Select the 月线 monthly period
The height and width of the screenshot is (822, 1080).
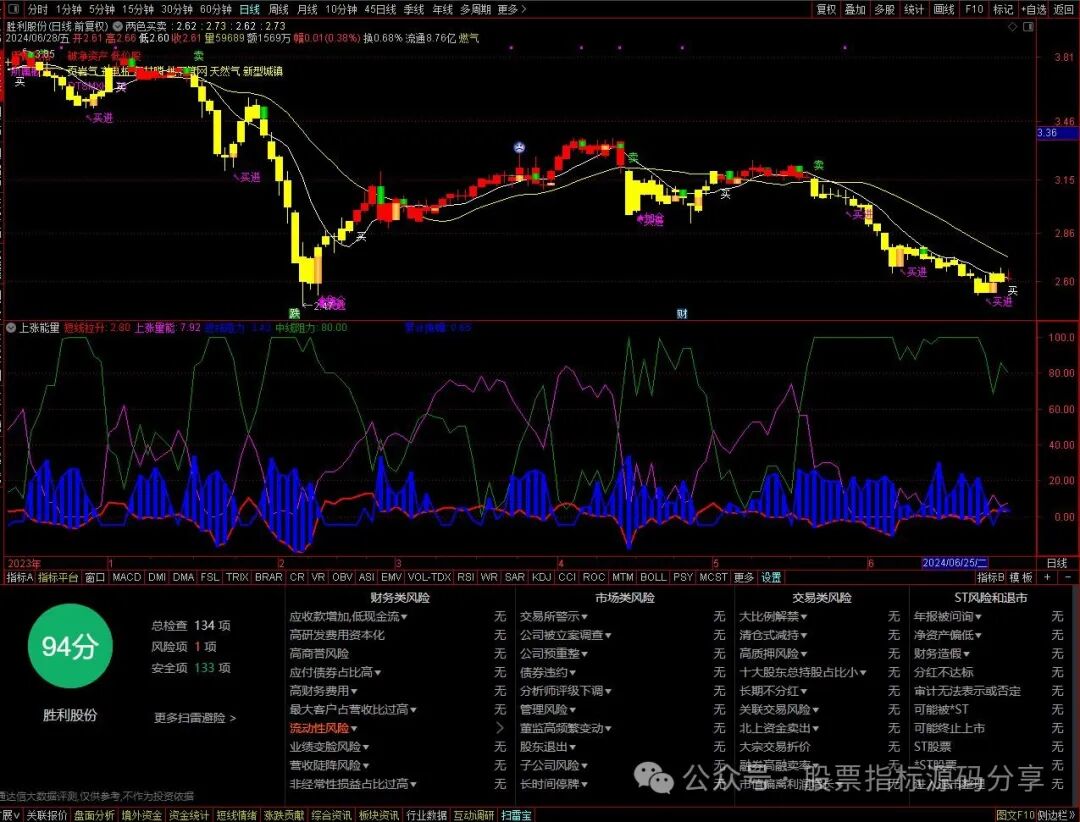(x=307, y=9)
